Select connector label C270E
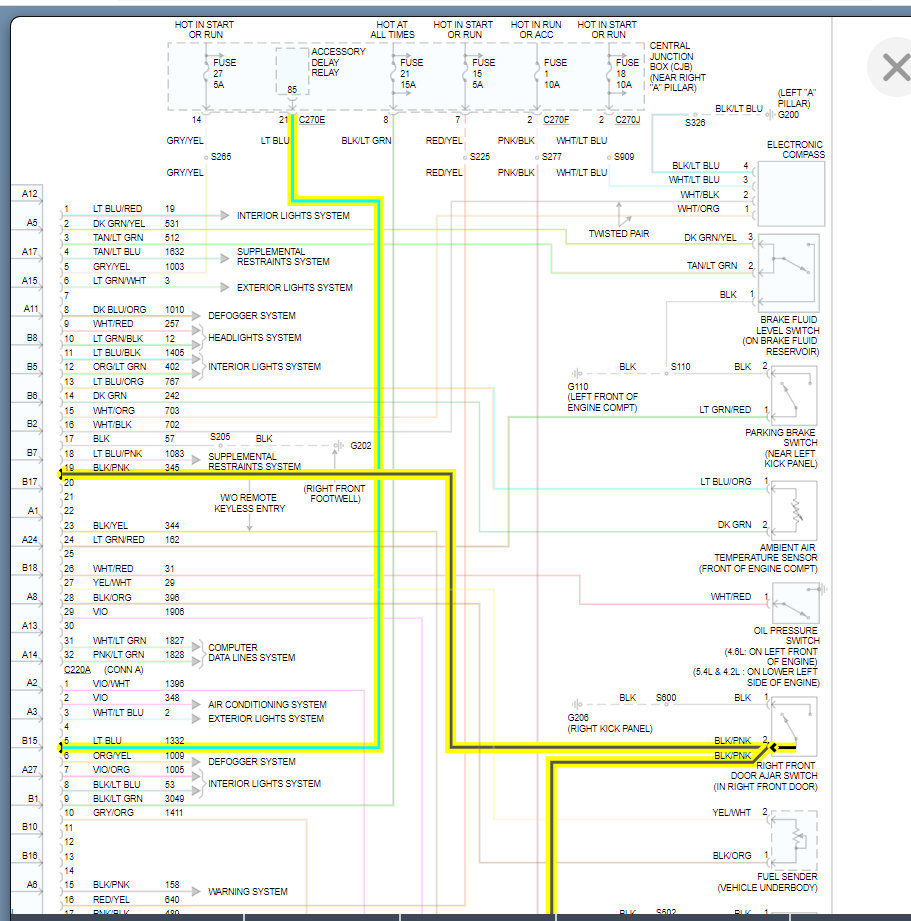 (x=311, y=120)
